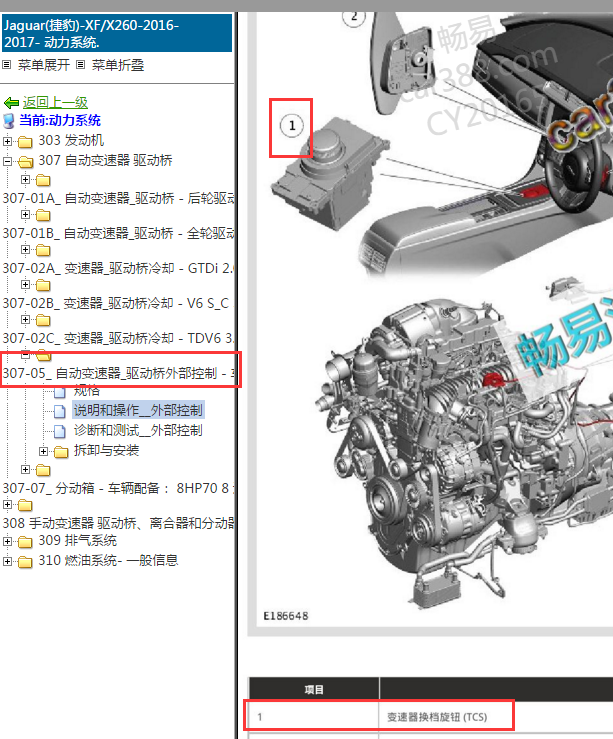Expand the 310 燃油系统 node
This screenshot has width=613, height=739.
coord(7,561)
